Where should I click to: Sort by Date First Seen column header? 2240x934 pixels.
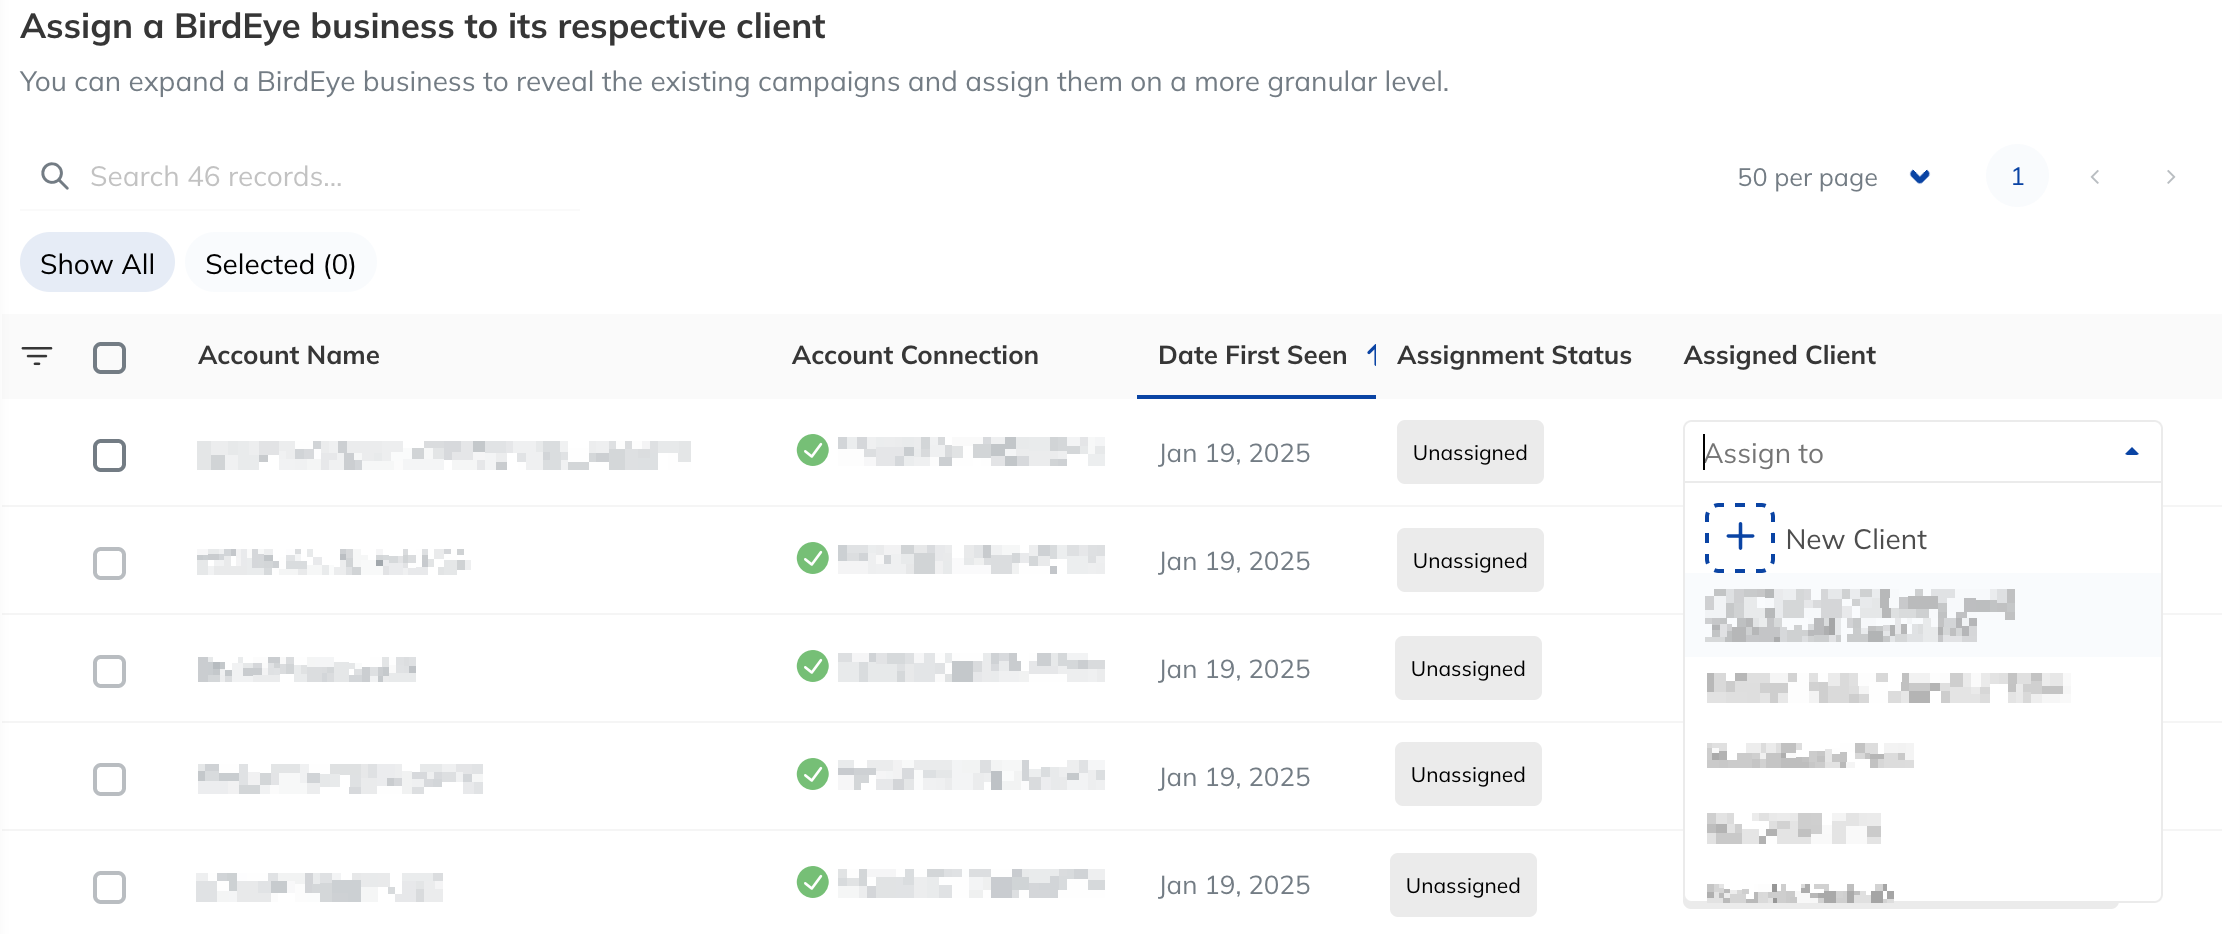click(x=1252, y=355)
